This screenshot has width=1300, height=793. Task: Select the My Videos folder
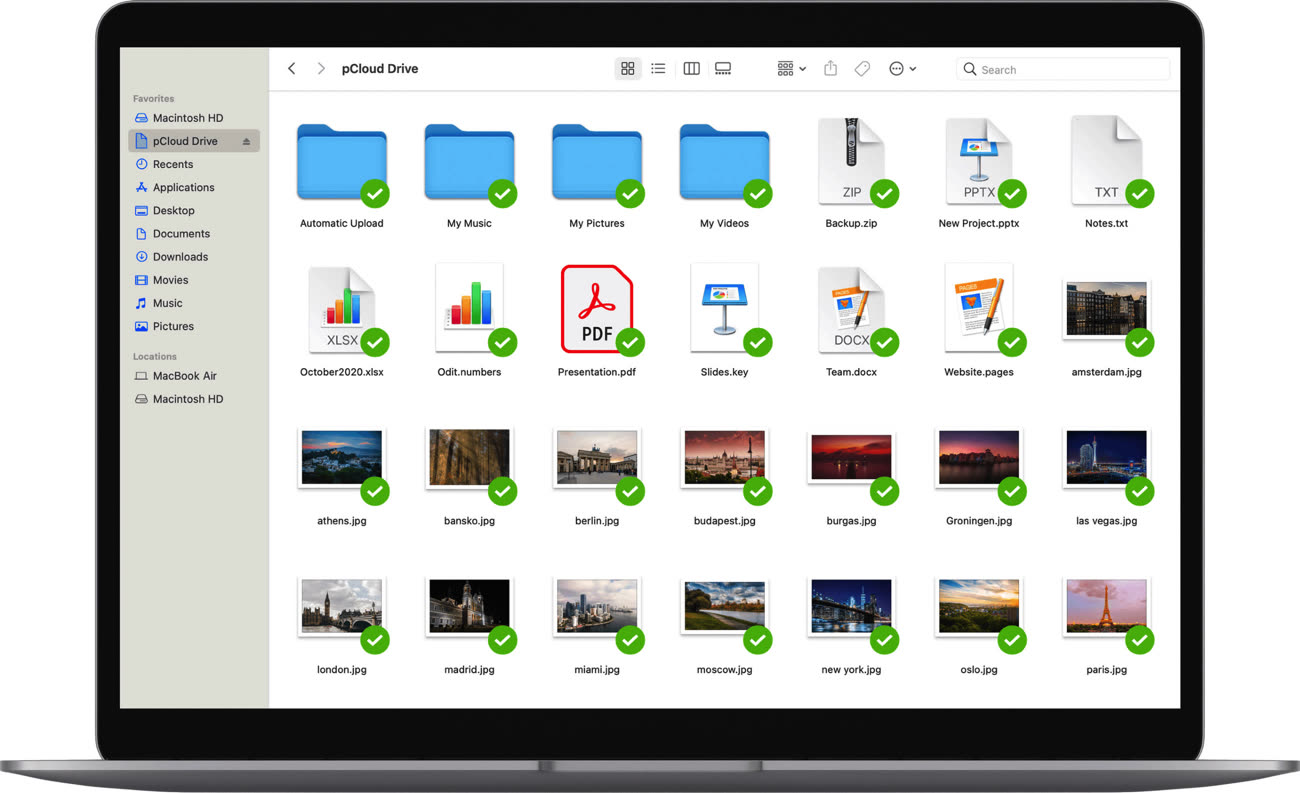tap(724, 163)
